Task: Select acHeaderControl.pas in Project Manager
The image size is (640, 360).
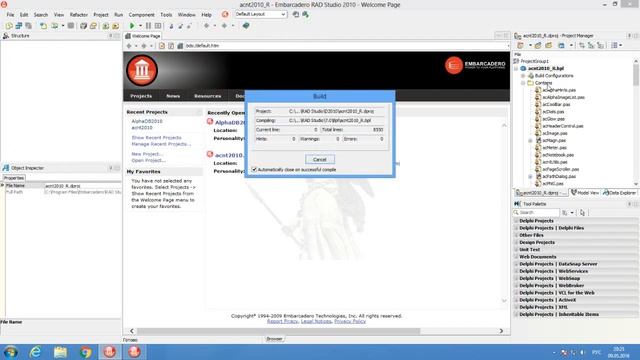Action: coord(562,126)
